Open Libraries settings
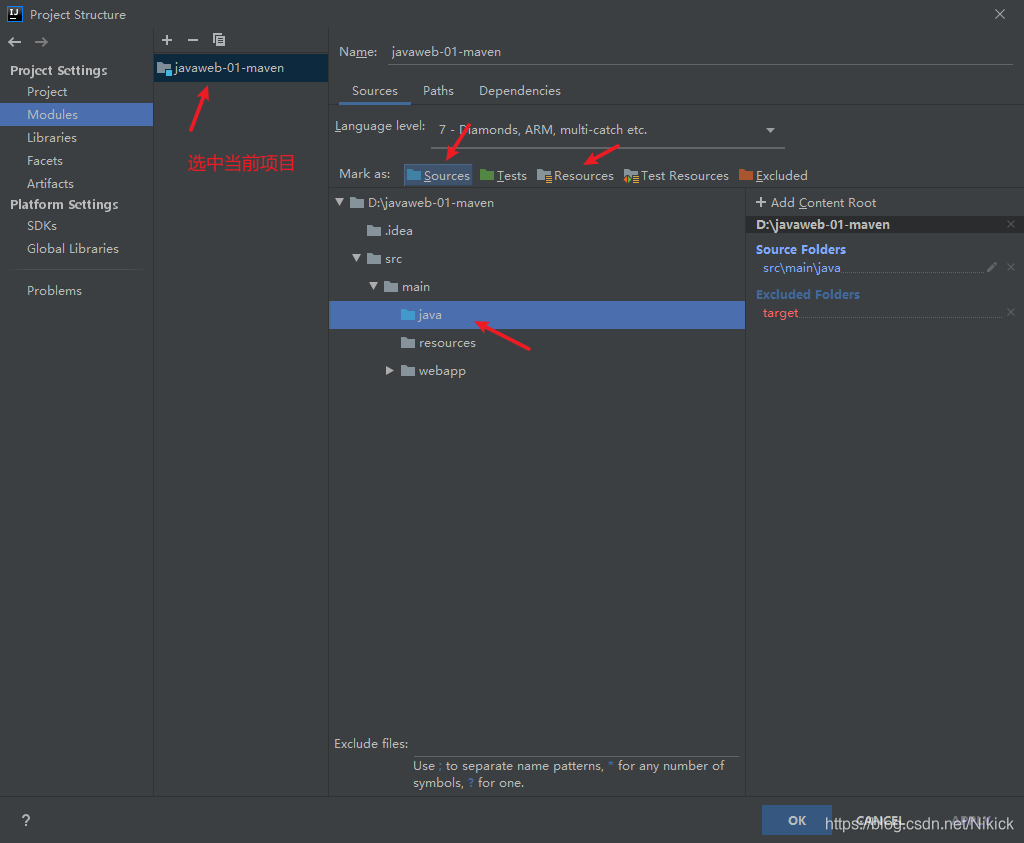The height and width of the screenshot is (843, 1024). 52,138
